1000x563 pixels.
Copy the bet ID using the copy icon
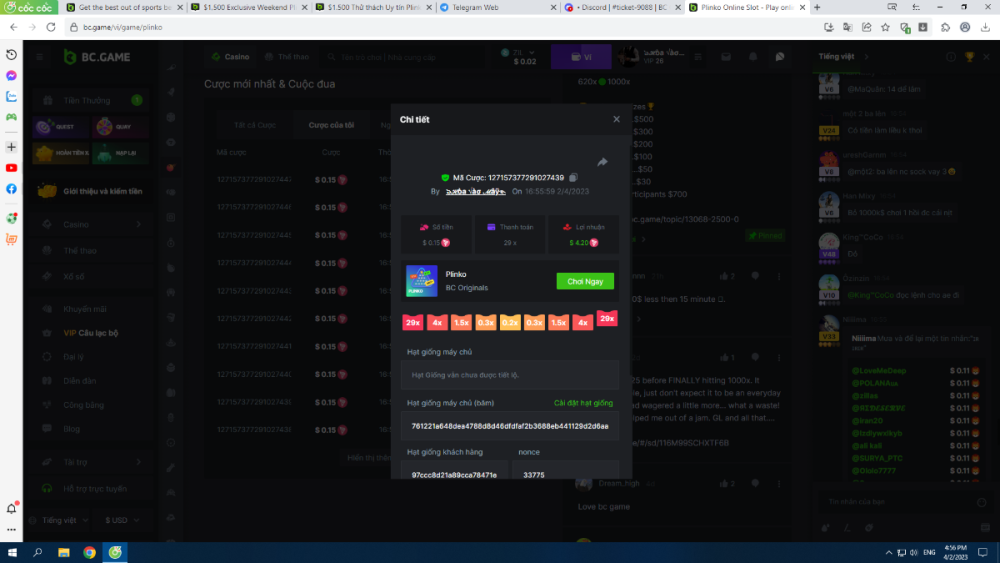point(573,178)
